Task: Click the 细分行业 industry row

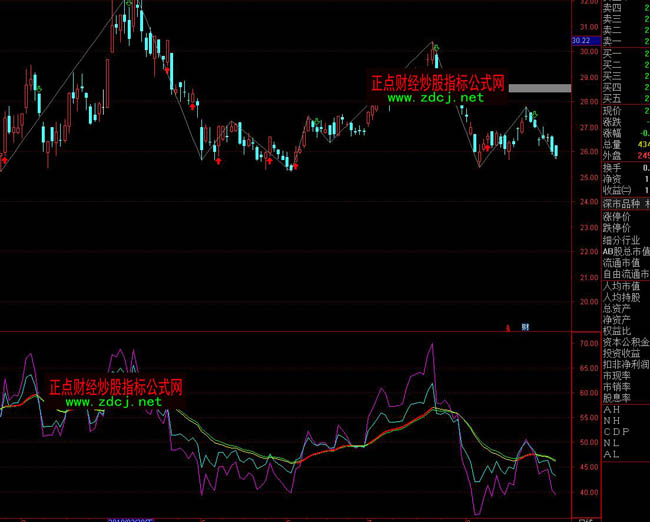Action: click(x=620, y=240)
